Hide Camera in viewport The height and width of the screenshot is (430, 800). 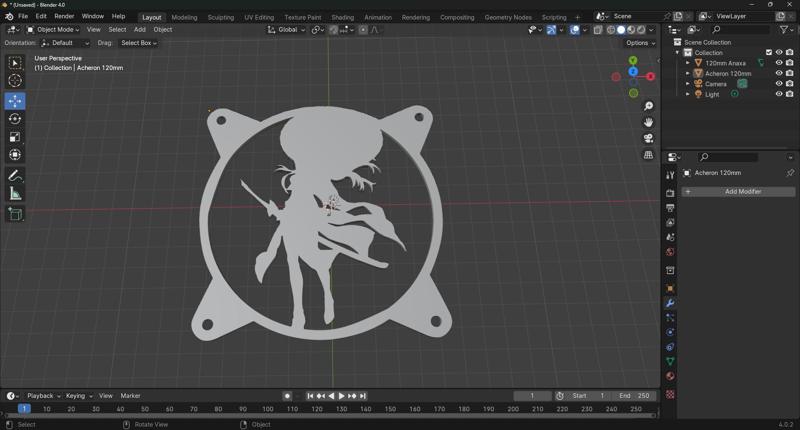tap(779, 84)
